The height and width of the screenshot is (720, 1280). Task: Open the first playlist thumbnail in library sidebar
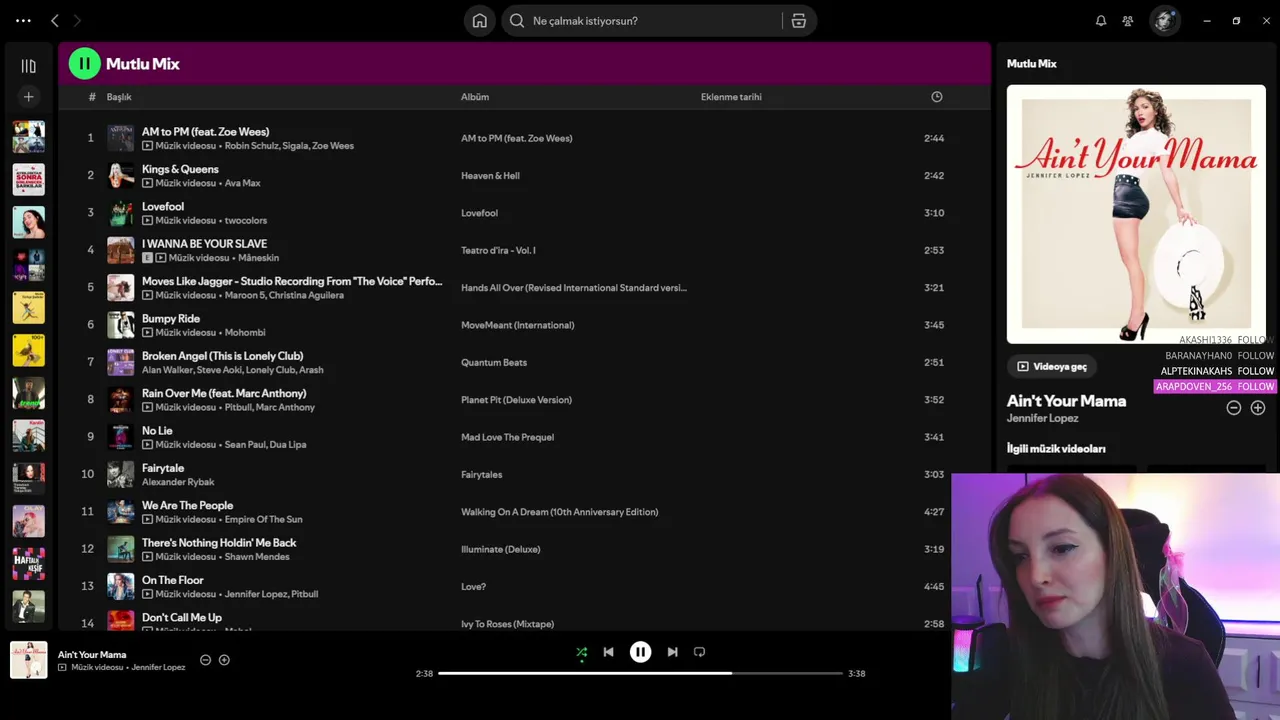tap(28, 136)
